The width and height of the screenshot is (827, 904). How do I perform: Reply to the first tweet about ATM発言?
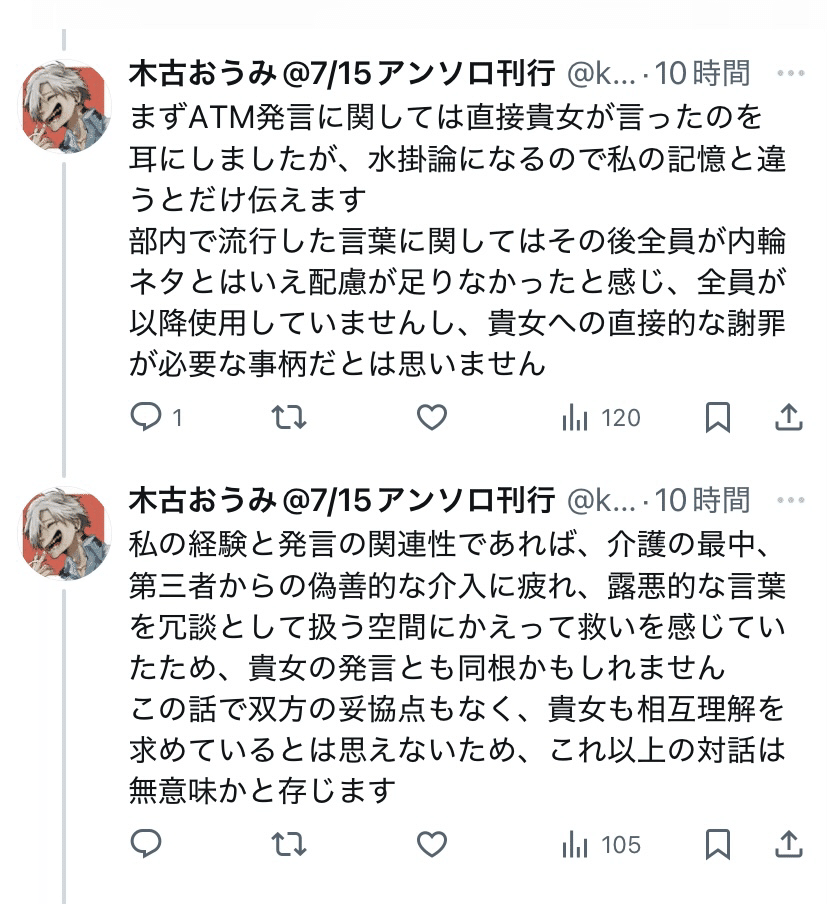pos(147,418)
